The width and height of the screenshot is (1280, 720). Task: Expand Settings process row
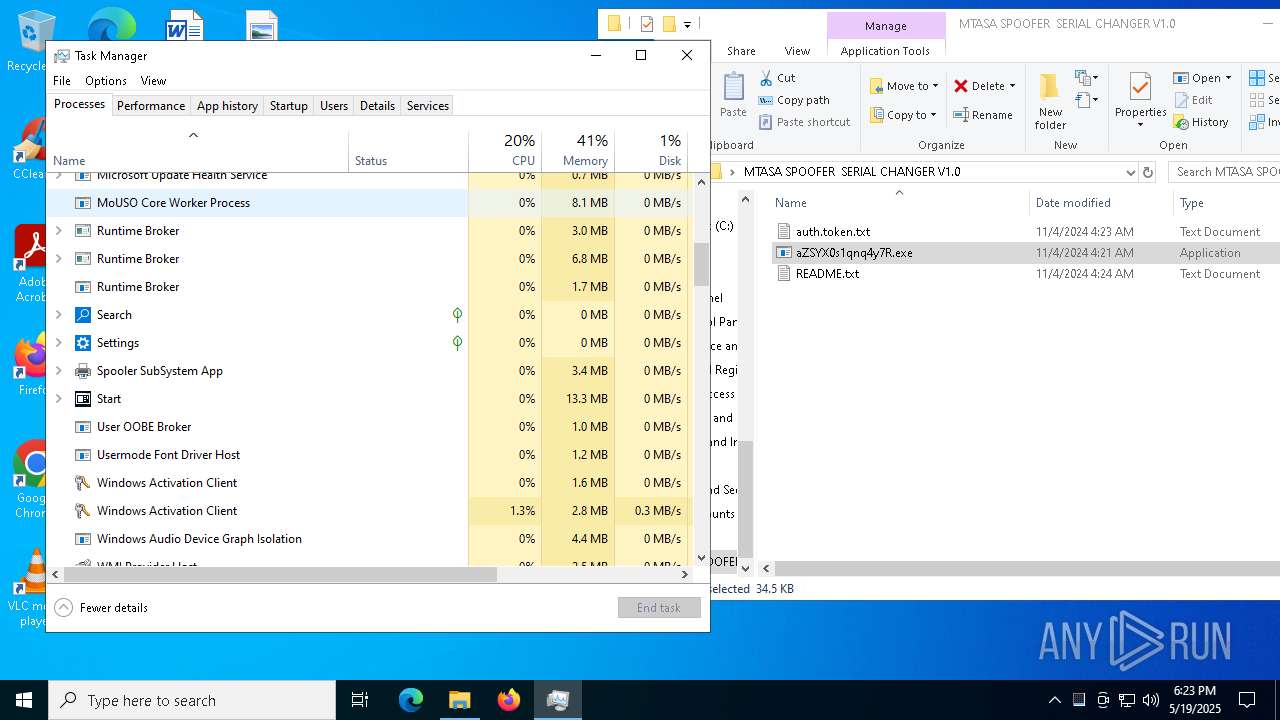click(x=58, y=343)
